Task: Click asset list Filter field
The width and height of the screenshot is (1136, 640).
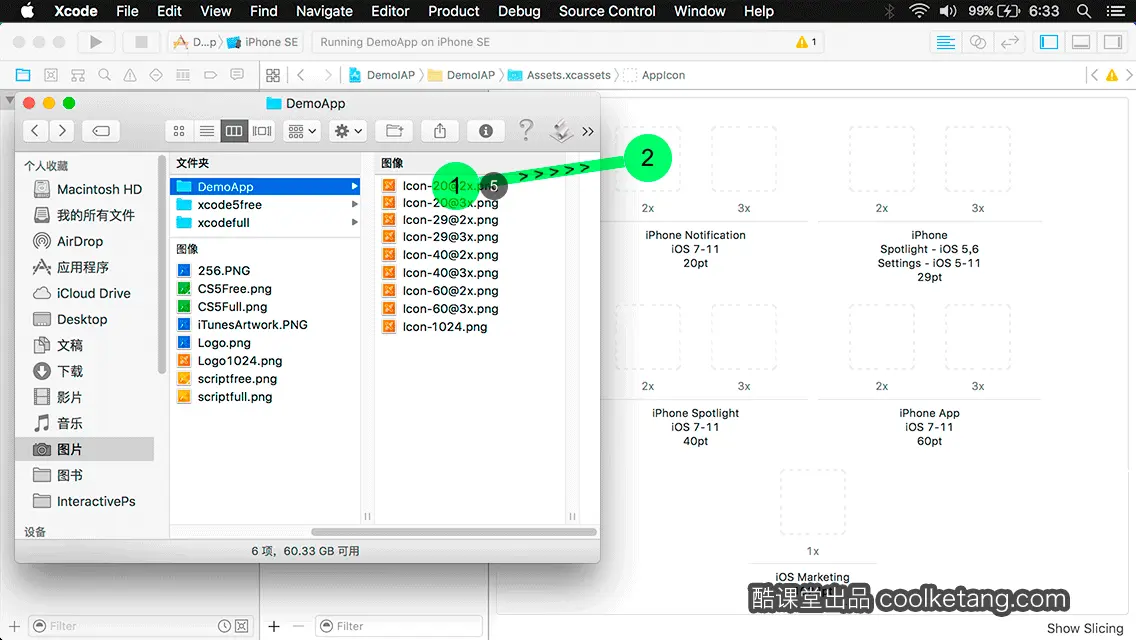Action: (x=399, y=626)
